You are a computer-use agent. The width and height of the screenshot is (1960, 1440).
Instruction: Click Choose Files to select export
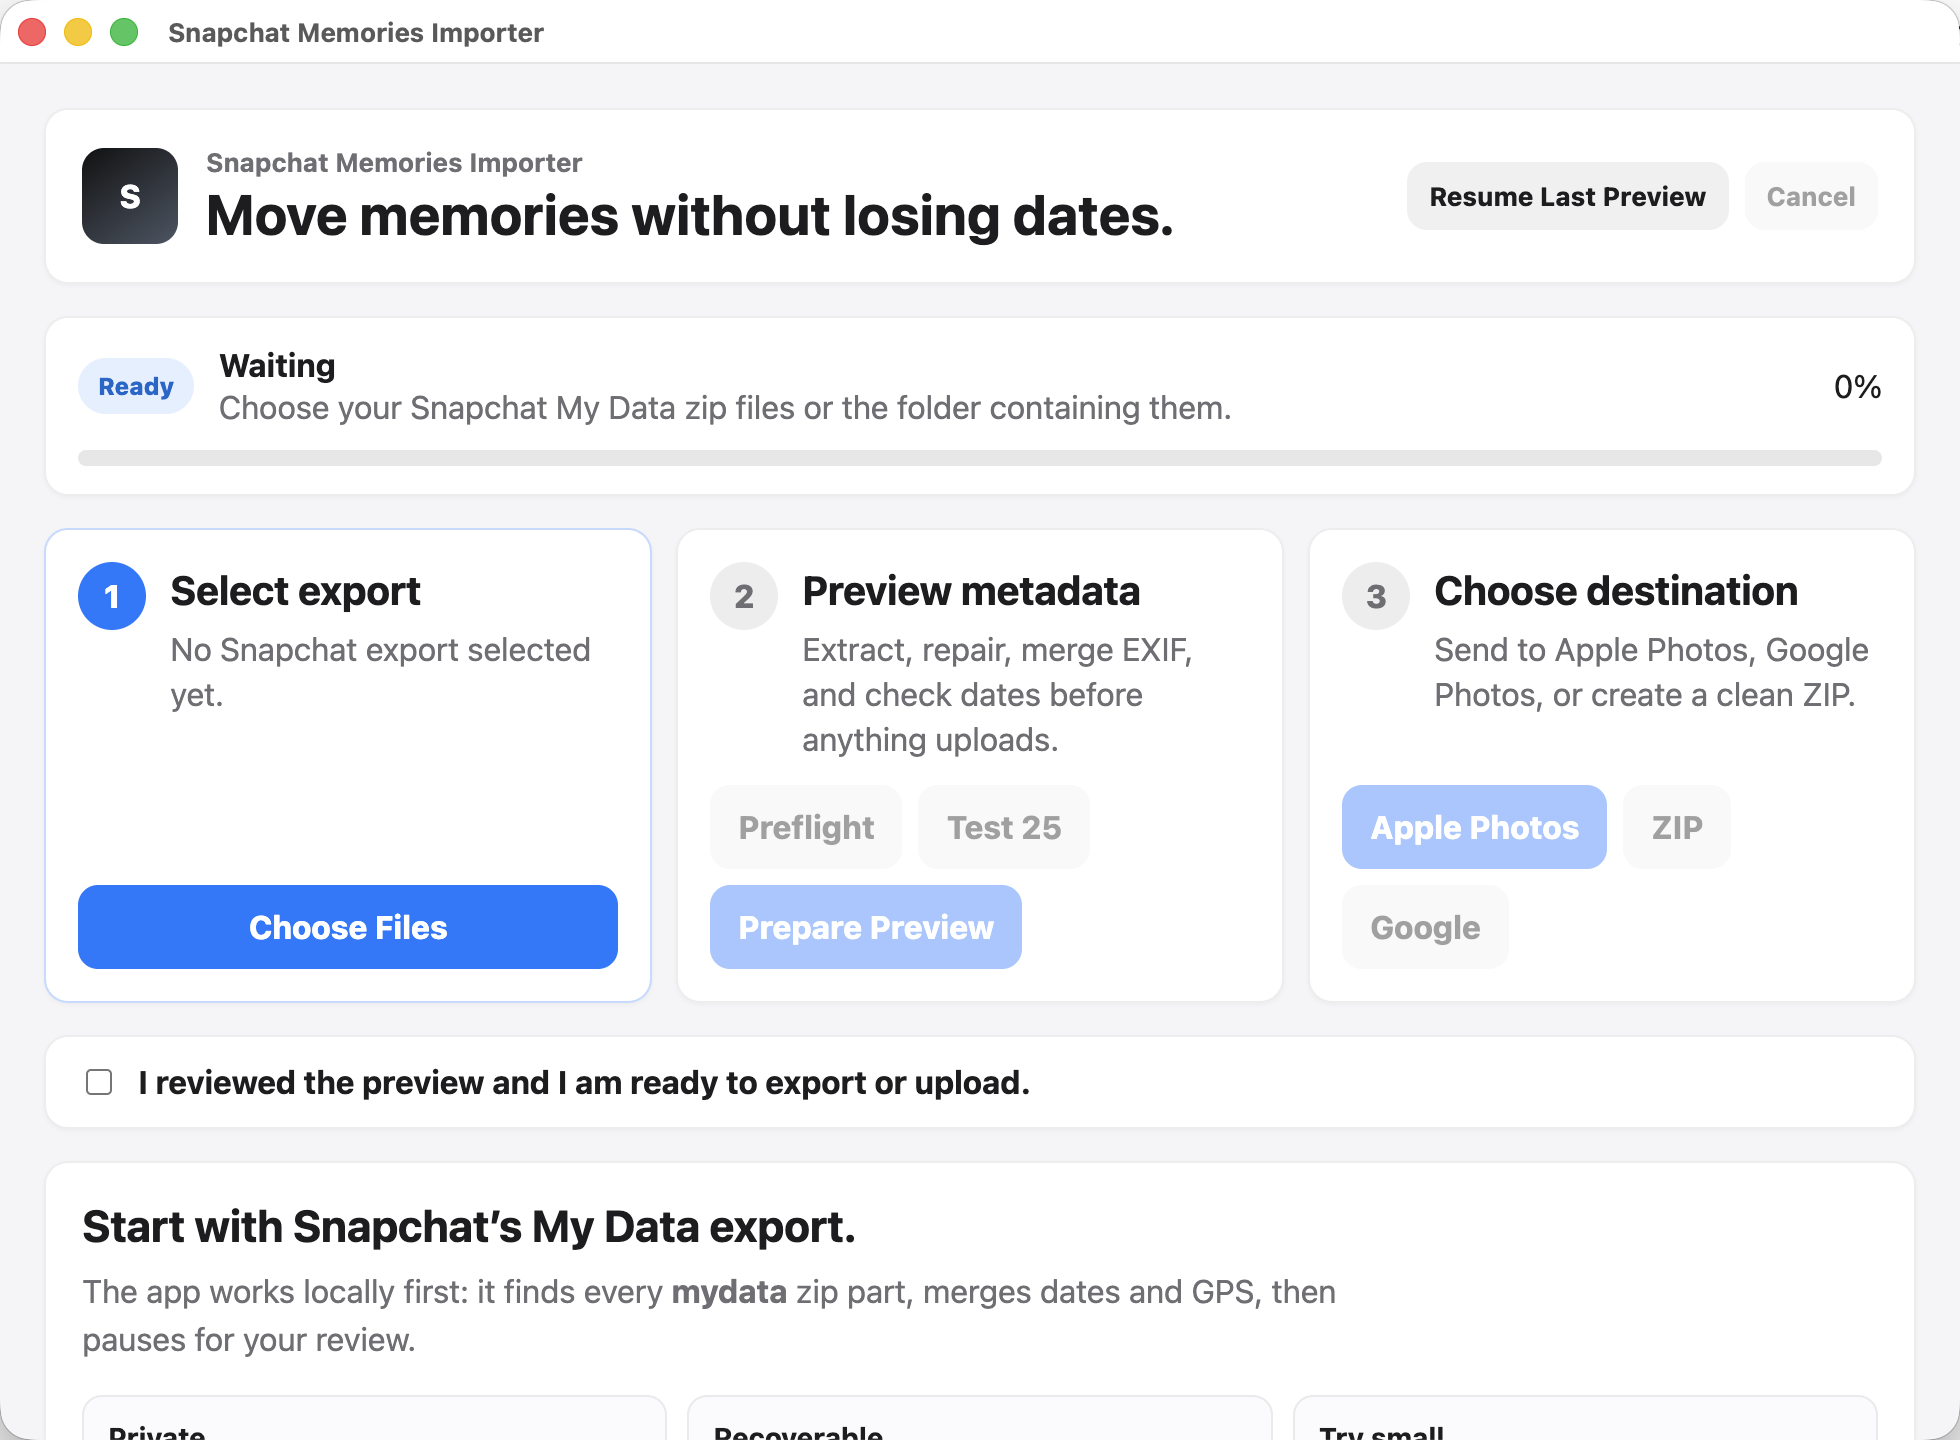[x=348, y=927]
